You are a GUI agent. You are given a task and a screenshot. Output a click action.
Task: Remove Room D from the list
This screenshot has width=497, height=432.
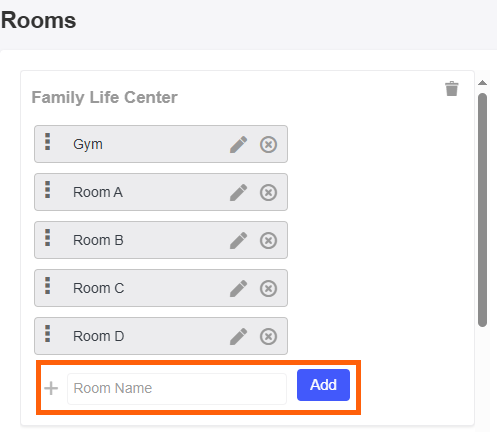268,336
